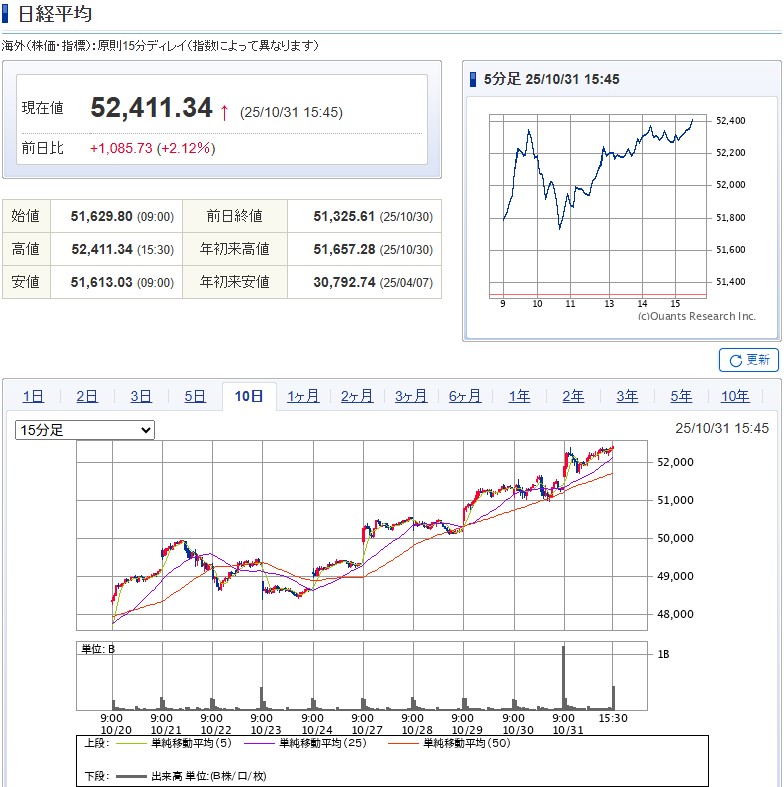Image resolution: width=784 pixels, height=787 pixels.
Task: Open the 15分足 chart interval dropdown
Action: pos(85,430)
